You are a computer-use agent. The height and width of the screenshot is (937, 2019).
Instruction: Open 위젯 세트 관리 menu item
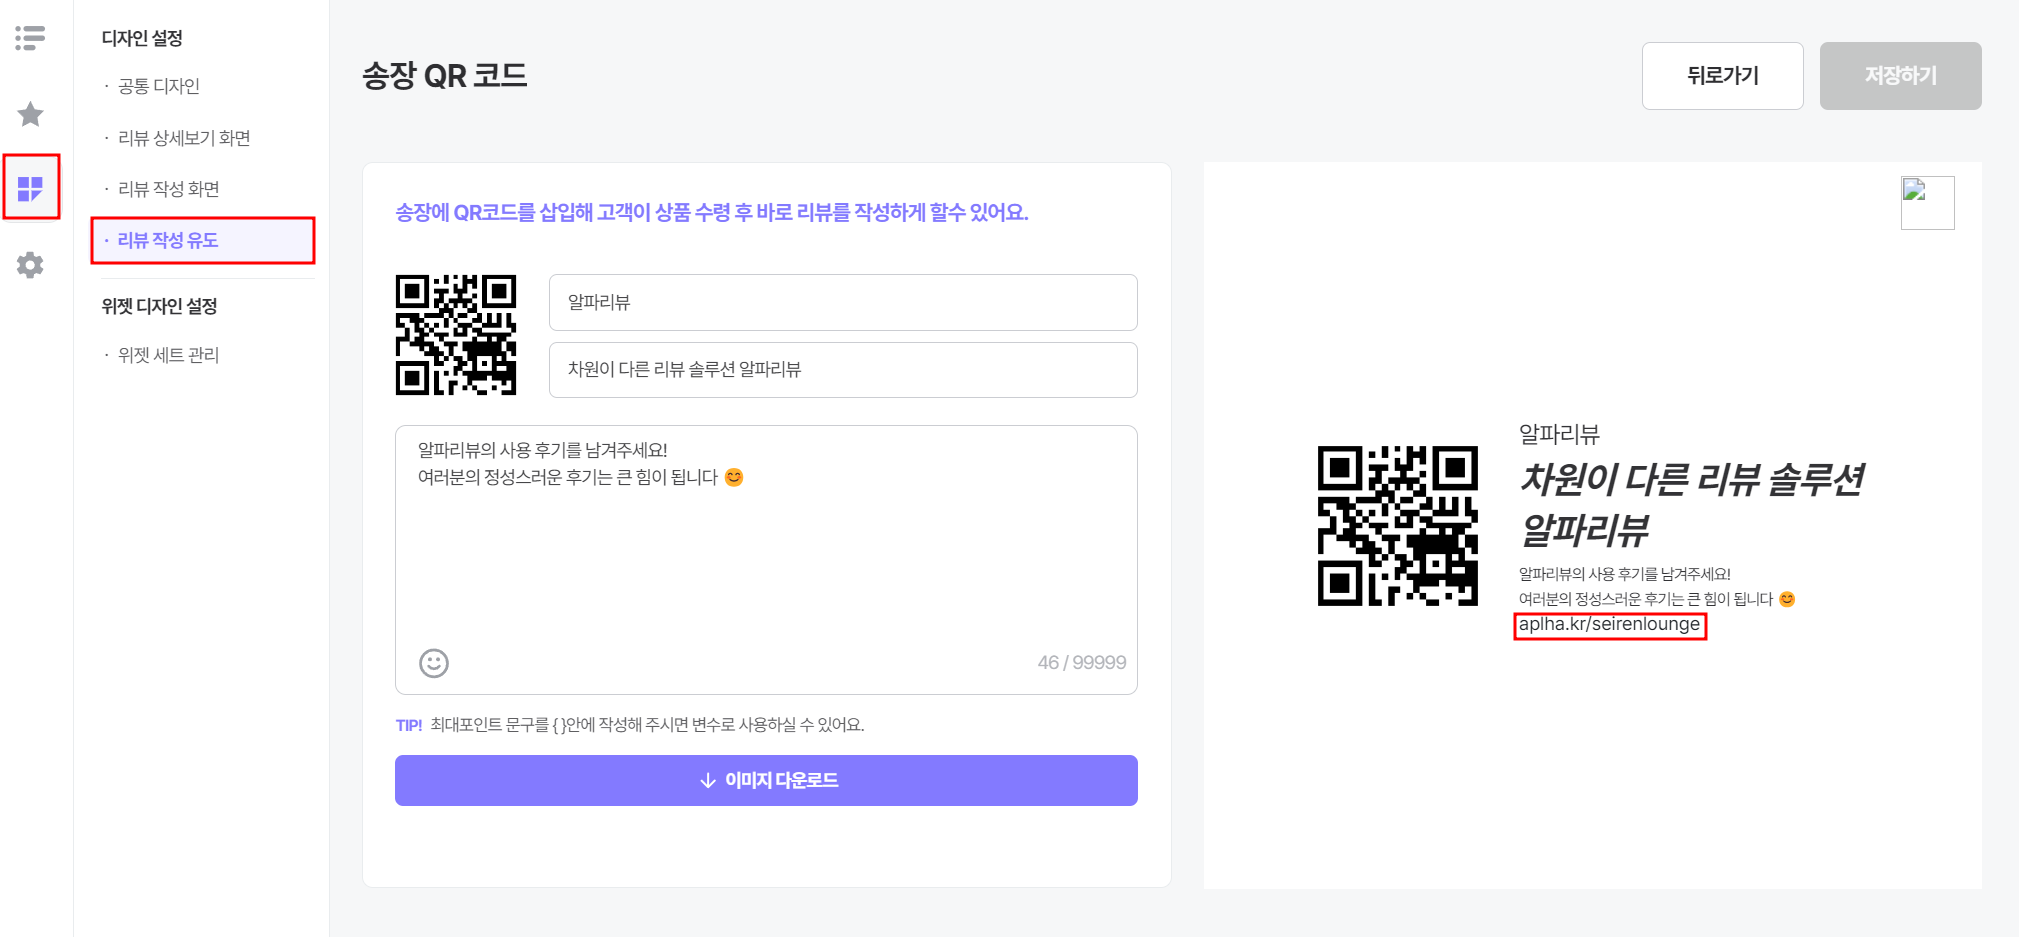pyautogui.click(x=169, y=355)
